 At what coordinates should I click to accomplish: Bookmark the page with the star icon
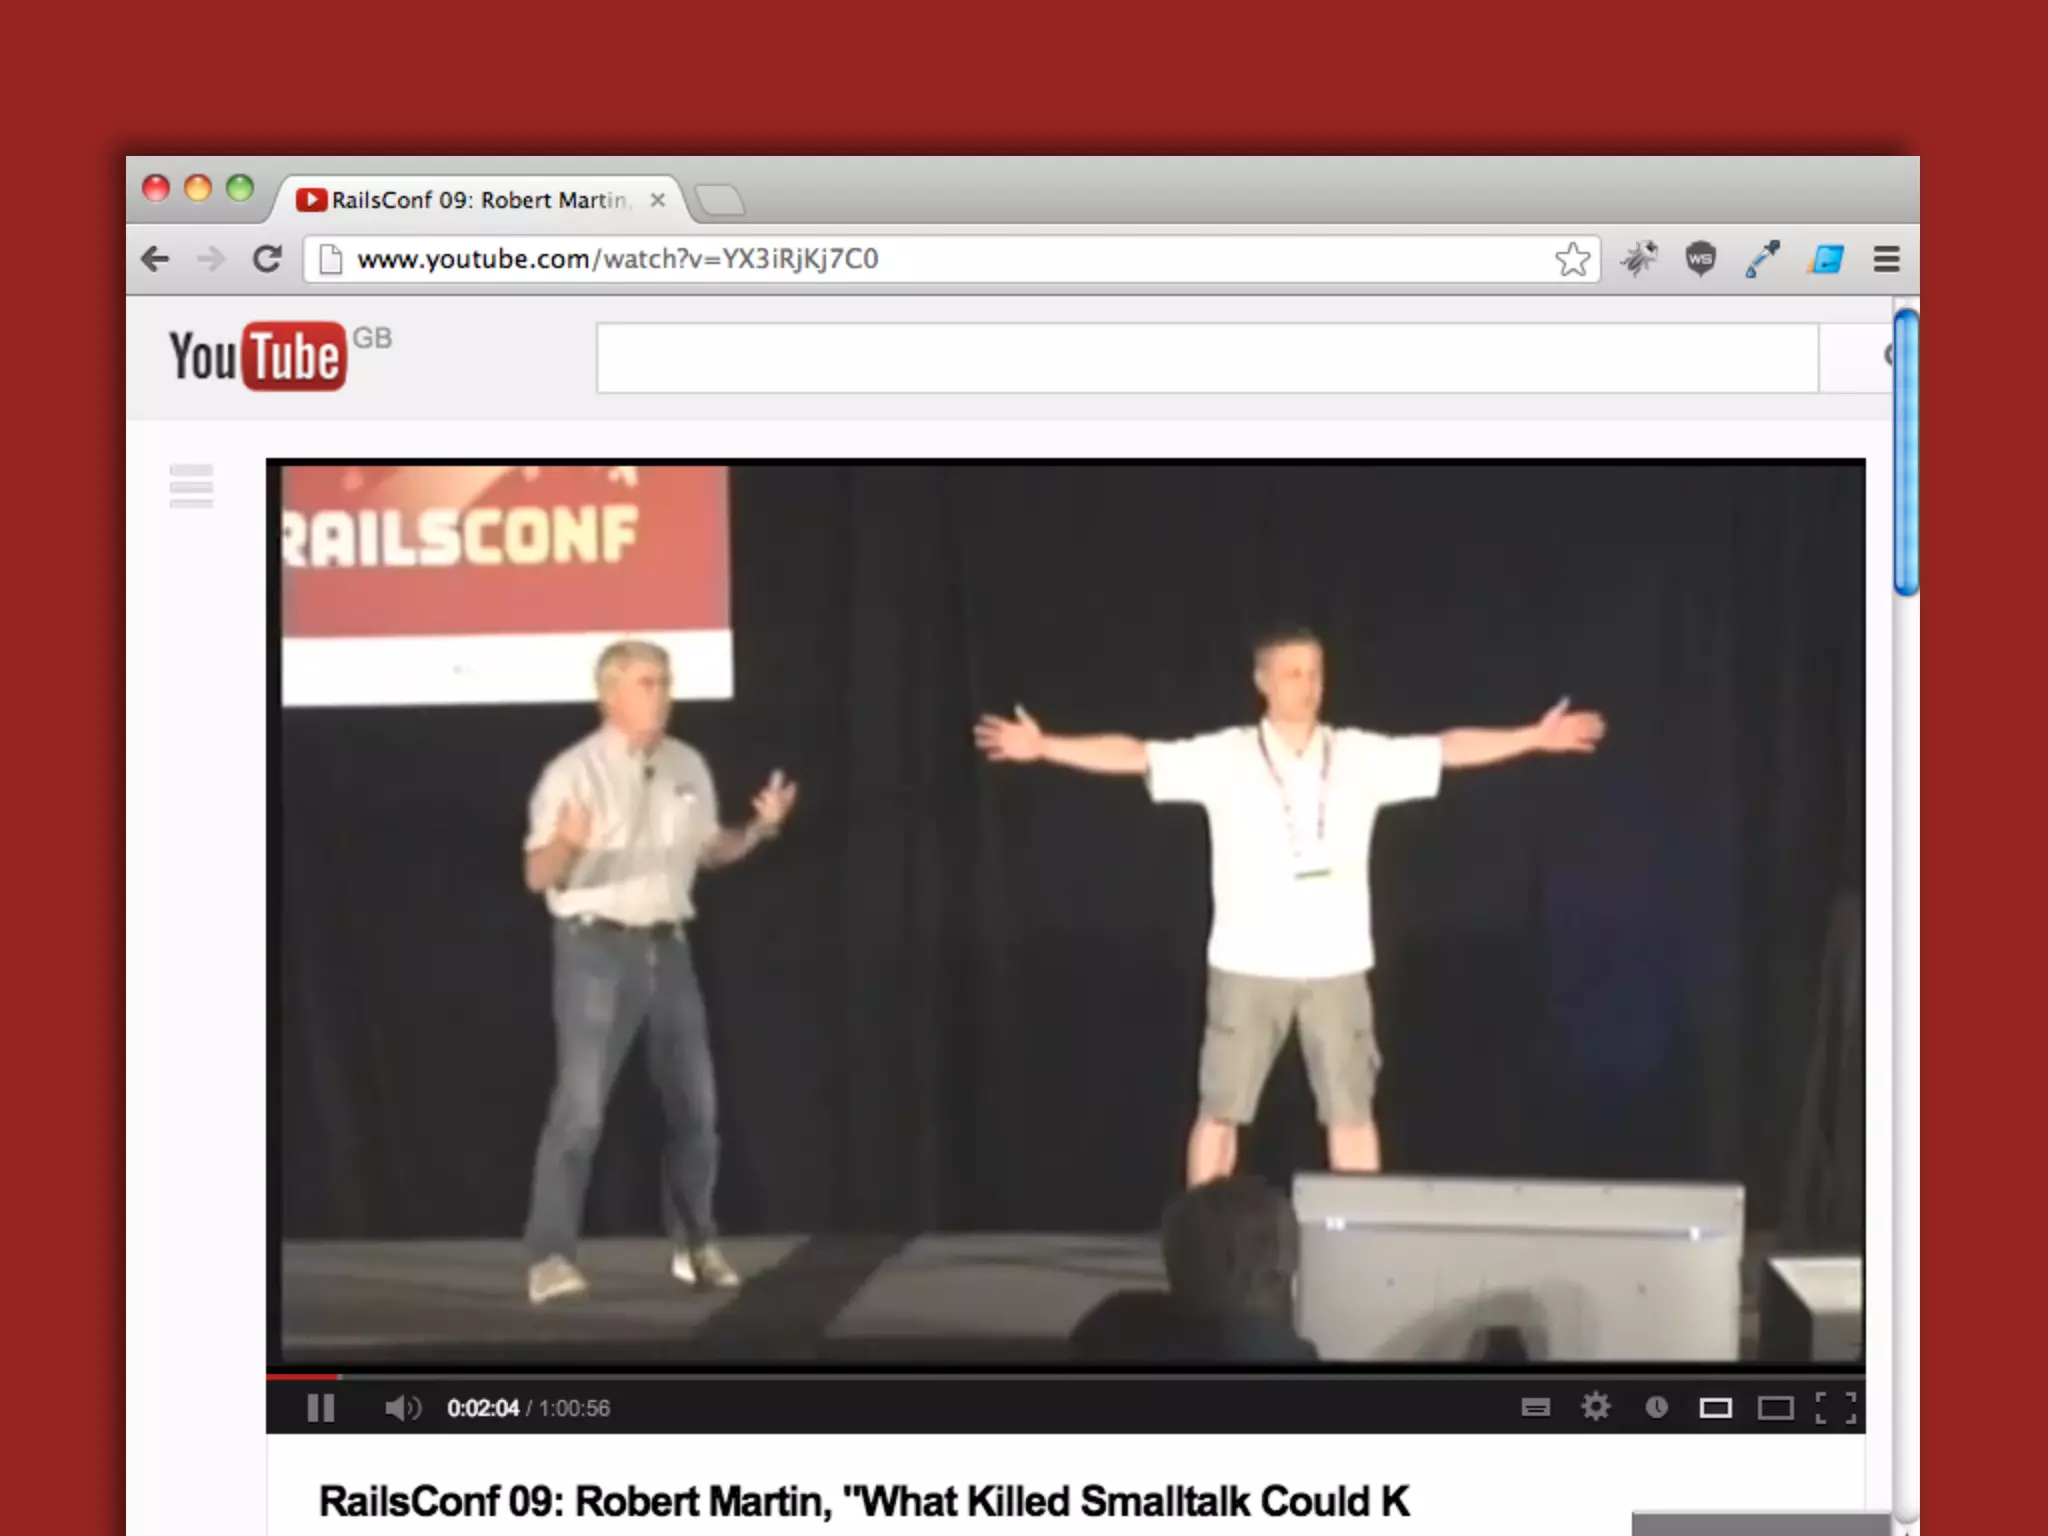[x=1572, y=260]
